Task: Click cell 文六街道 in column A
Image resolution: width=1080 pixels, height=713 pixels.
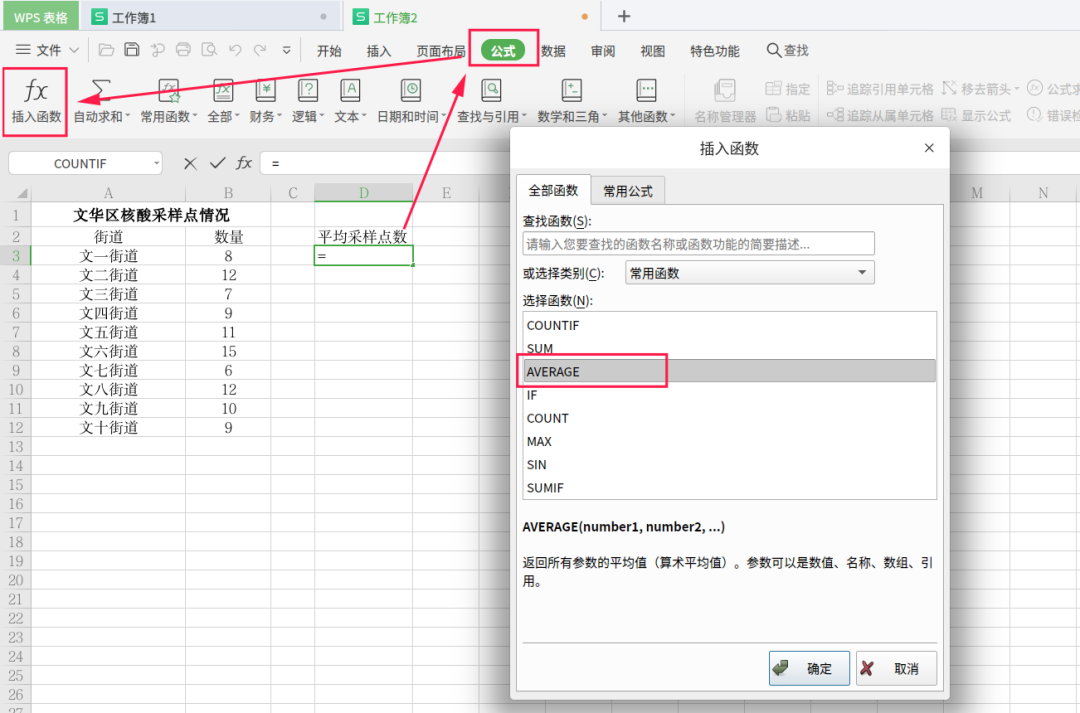Action: [x=108, y=351]
